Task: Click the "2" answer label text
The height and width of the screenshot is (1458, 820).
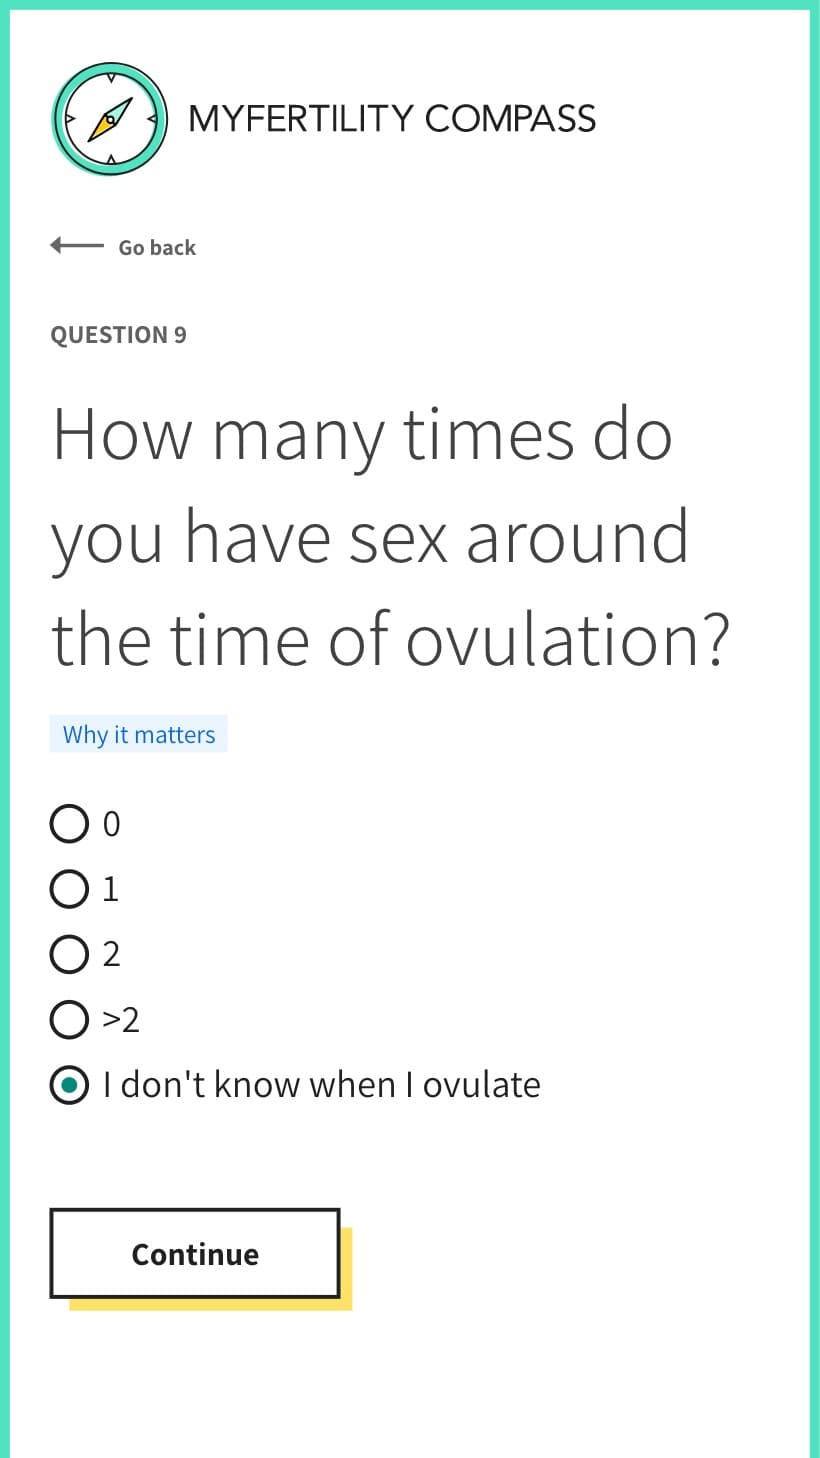Action: (111, 954)
